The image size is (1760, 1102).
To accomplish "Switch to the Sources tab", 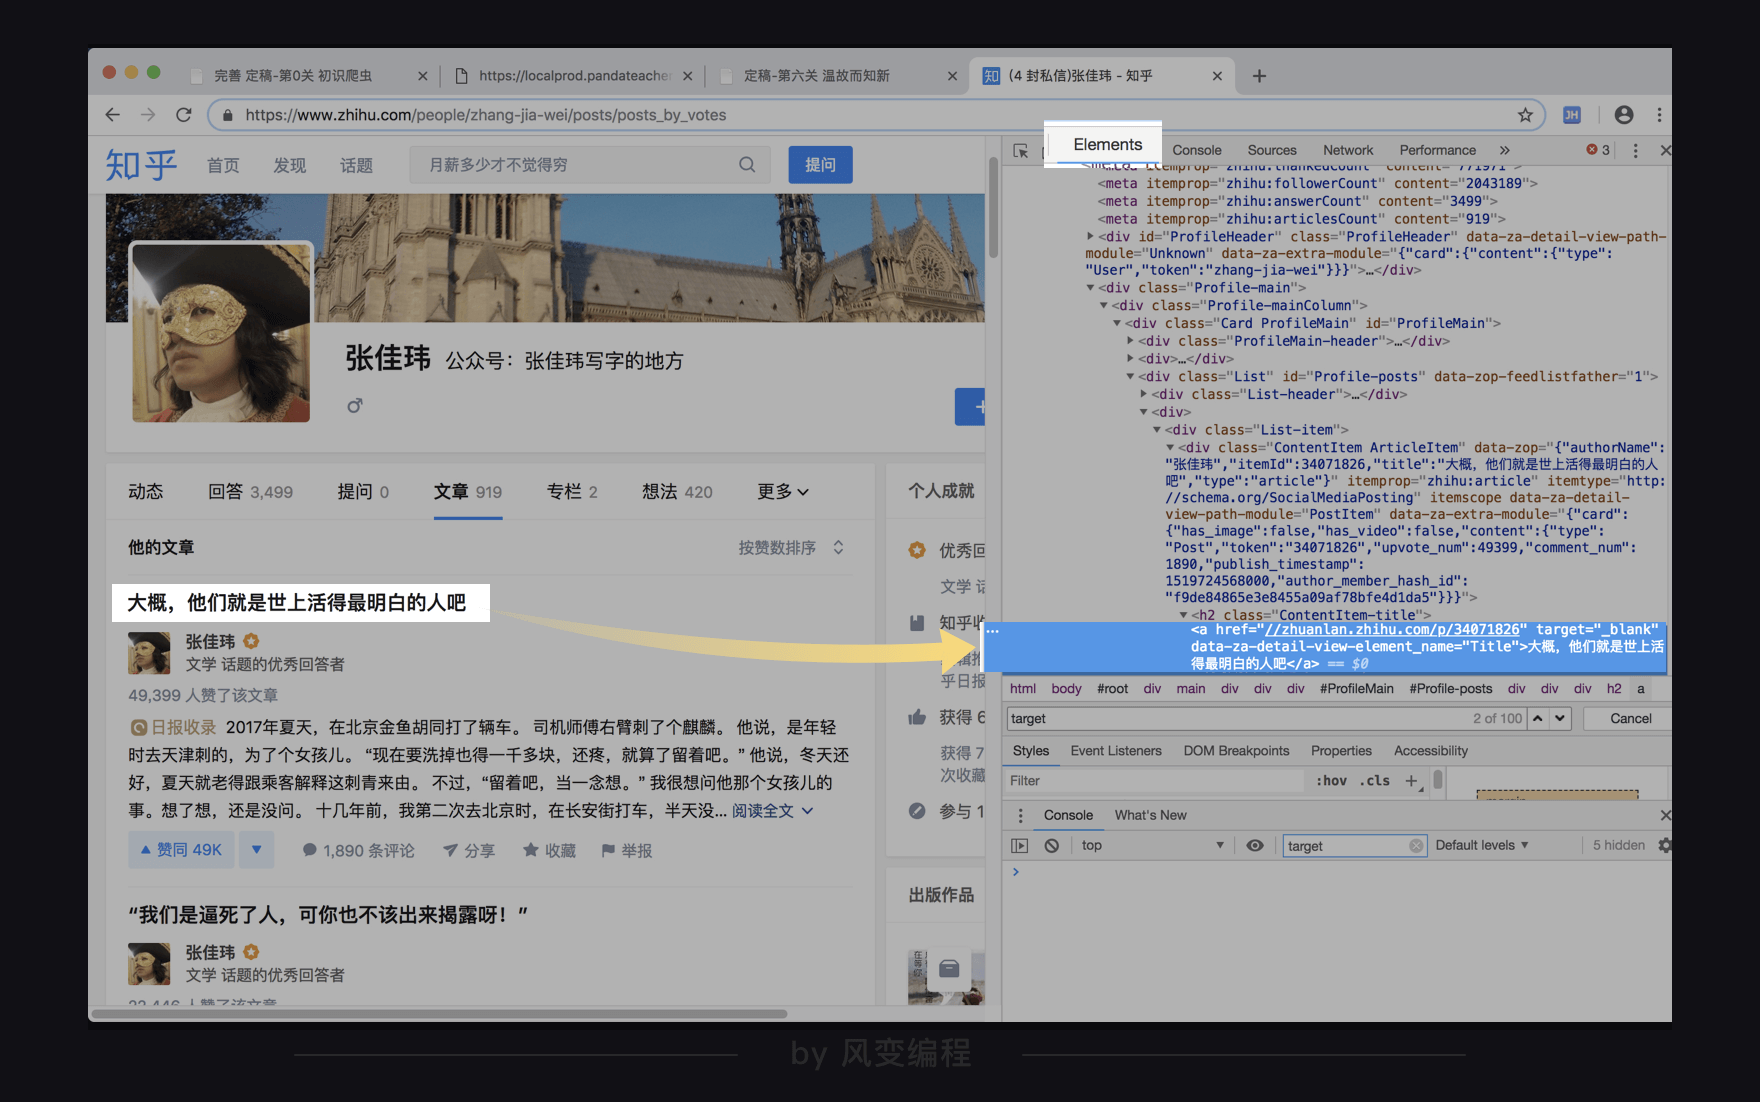I will click(1272, 150).
